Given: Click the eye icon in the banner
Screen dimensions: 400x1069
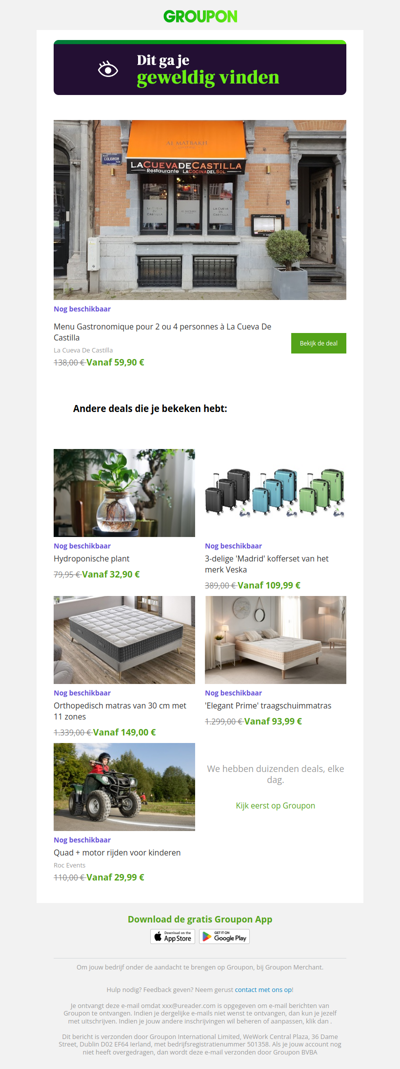Looking at the screenshot, I should click(x=108, y=69).
